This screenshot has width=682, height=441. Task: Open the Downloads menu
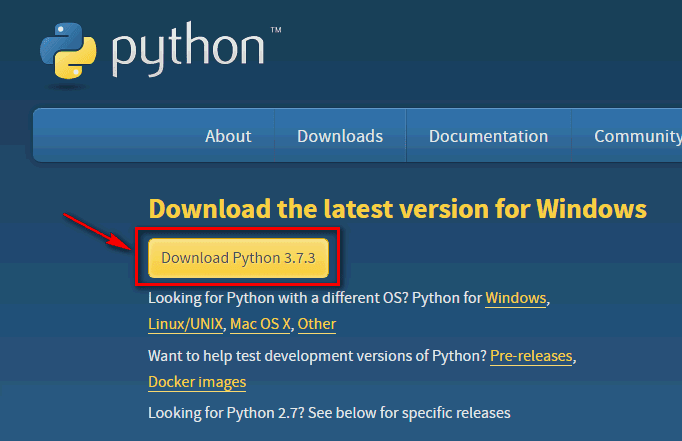(x=340, y=136)
